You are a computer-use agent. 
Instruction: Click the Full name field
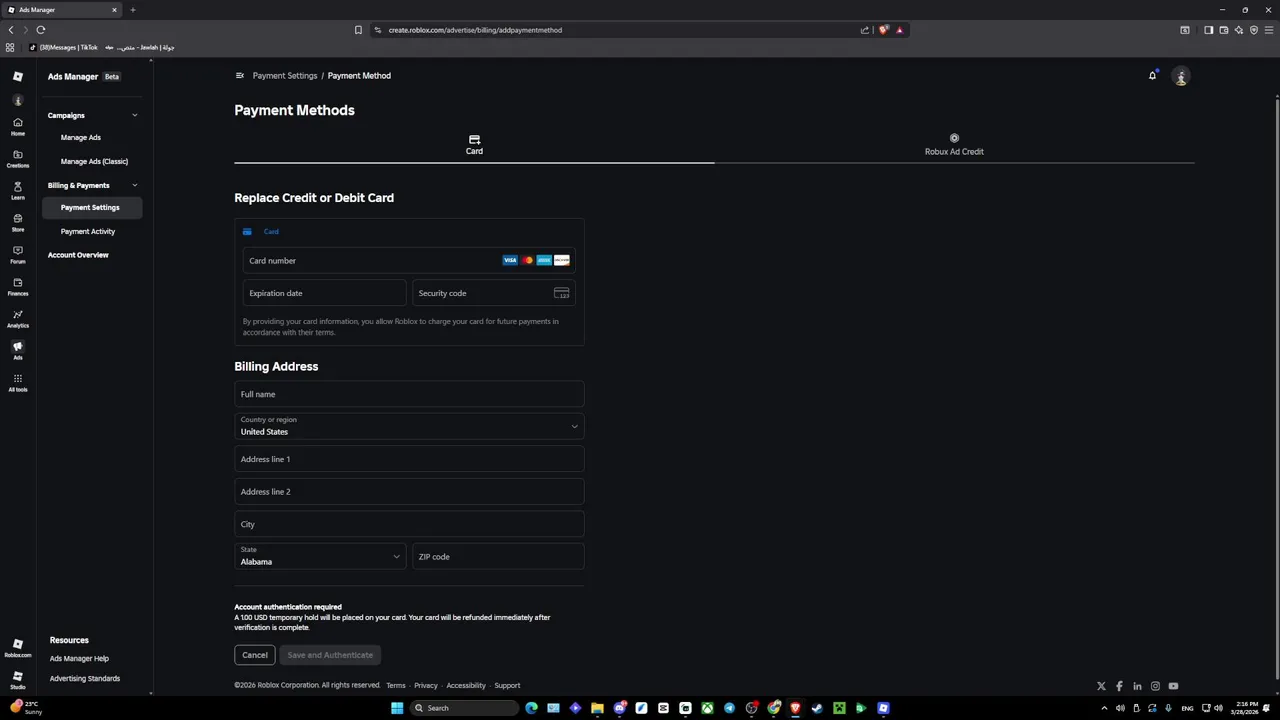pos(409,394)
